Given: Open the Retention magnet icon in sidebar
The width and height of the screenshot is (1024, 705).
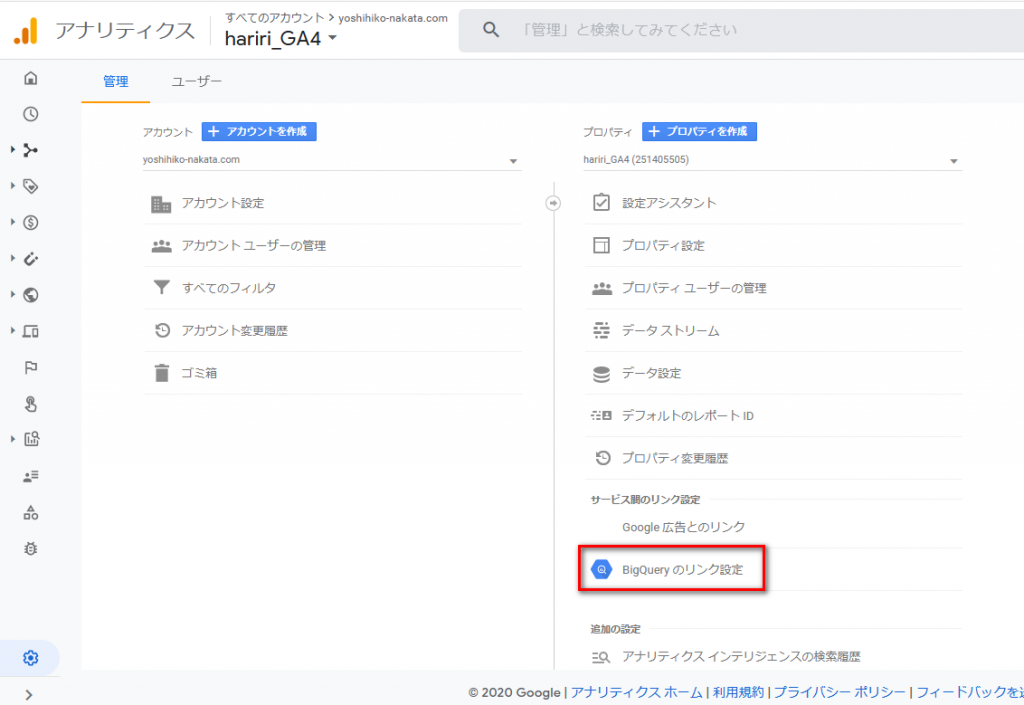Looking at the screenshot, I should tap(31, 259).
